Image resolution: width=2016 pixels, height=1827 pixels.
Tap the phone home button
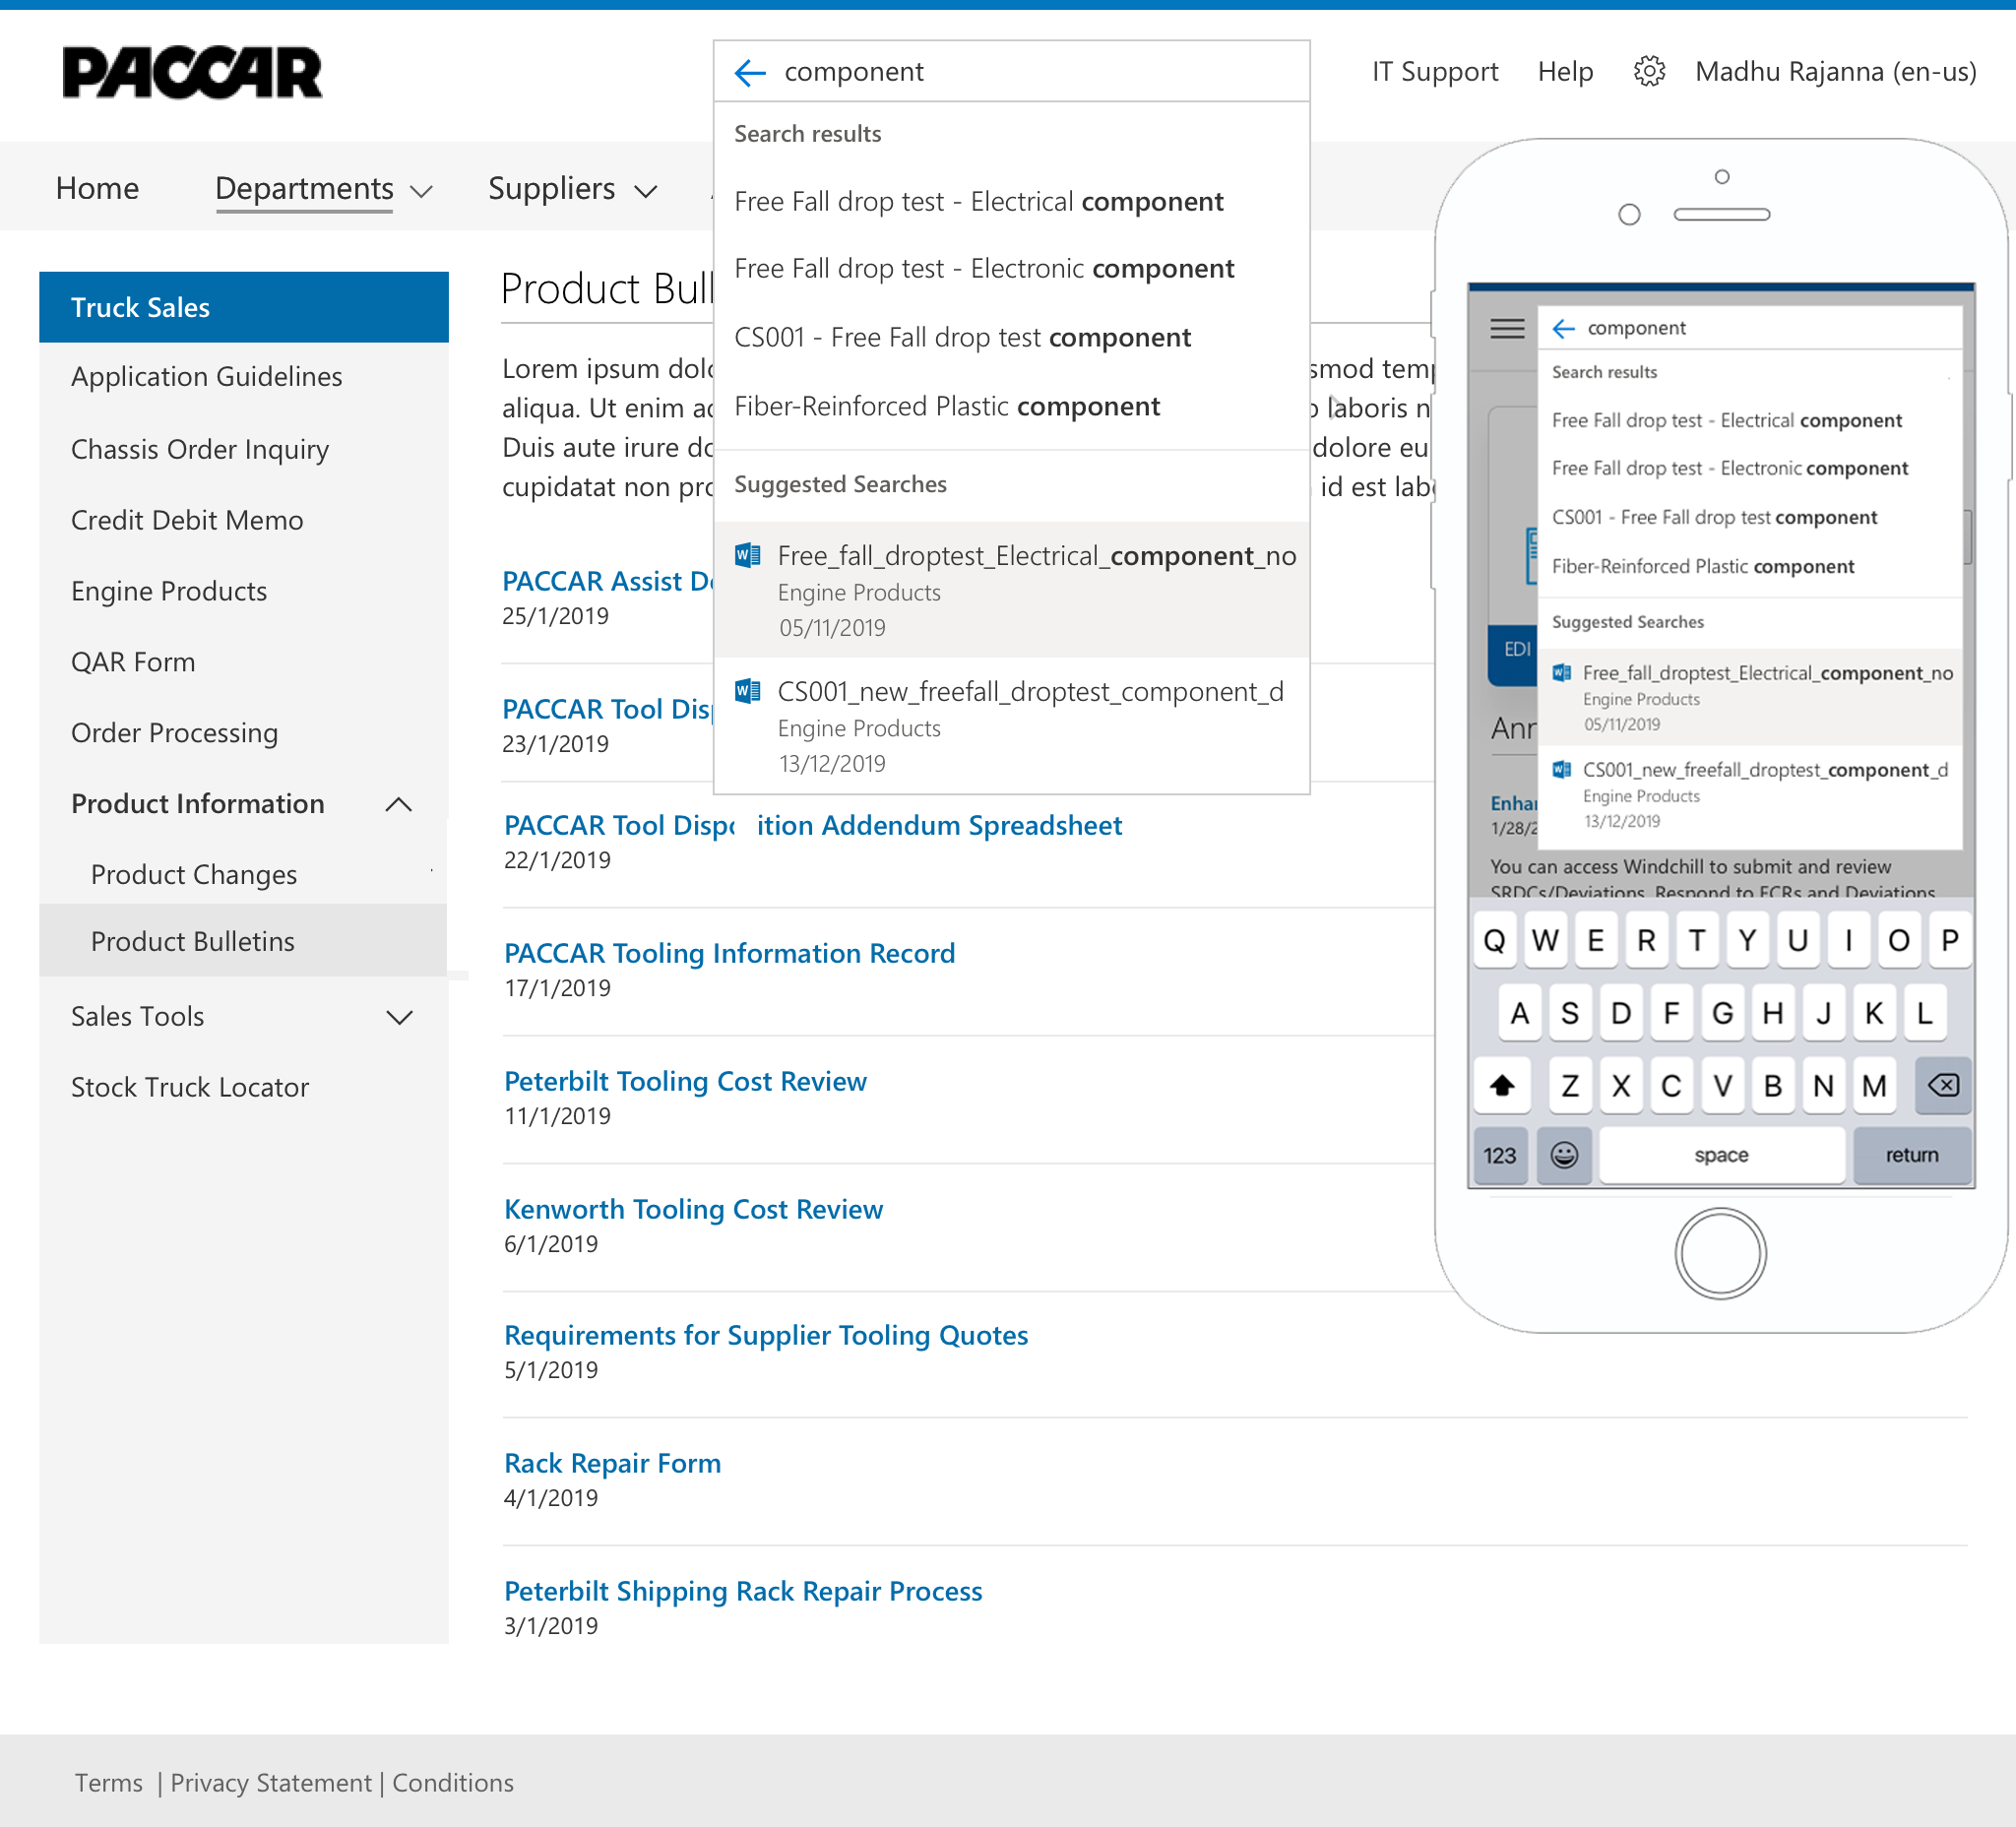[1720, 1253]
